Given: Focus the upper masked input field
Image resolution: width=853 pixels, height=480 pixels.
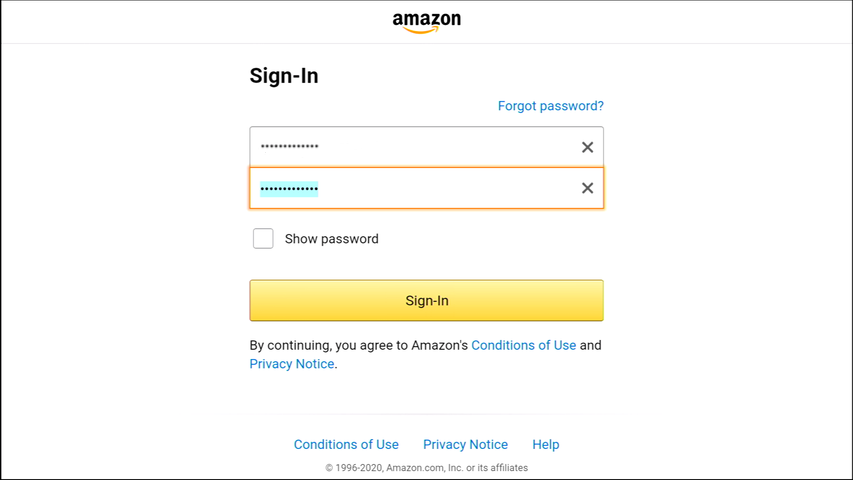Looking at the screenshot, I should pos(426,147).
